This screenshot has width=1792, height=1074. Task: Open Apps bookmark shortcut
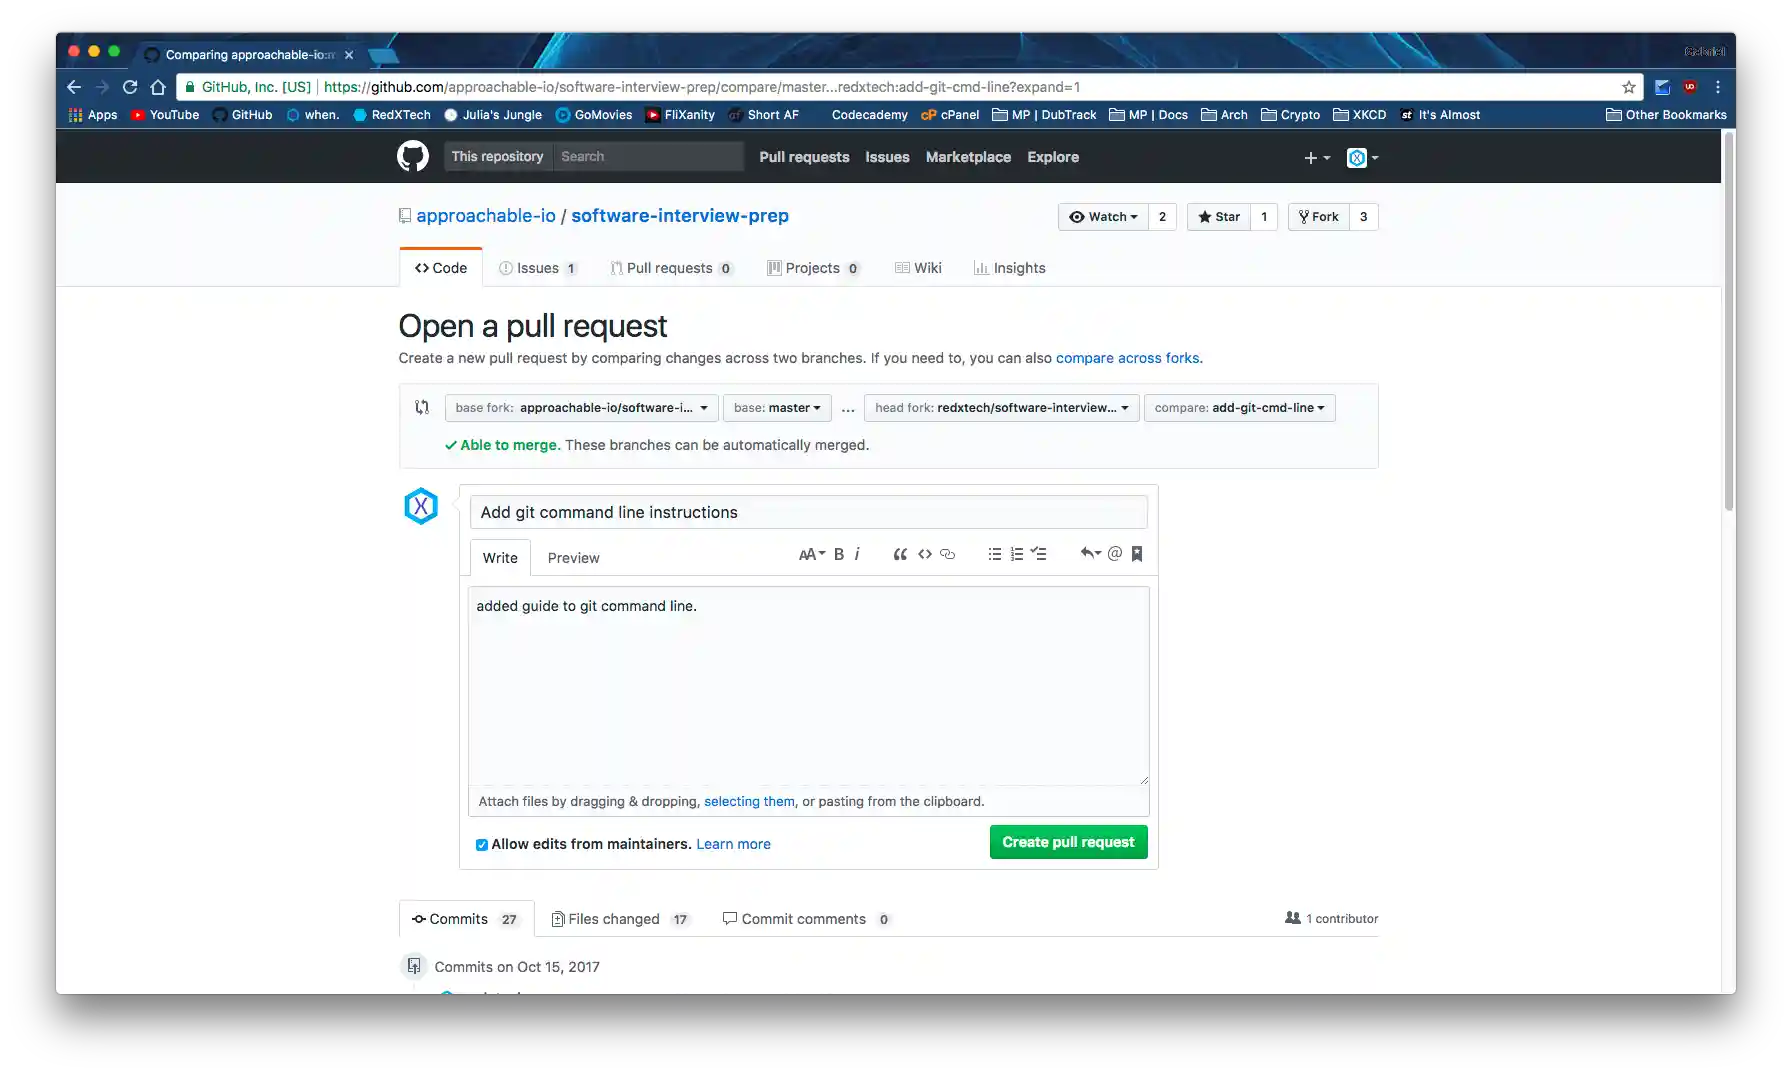click(x=93, y=115)
